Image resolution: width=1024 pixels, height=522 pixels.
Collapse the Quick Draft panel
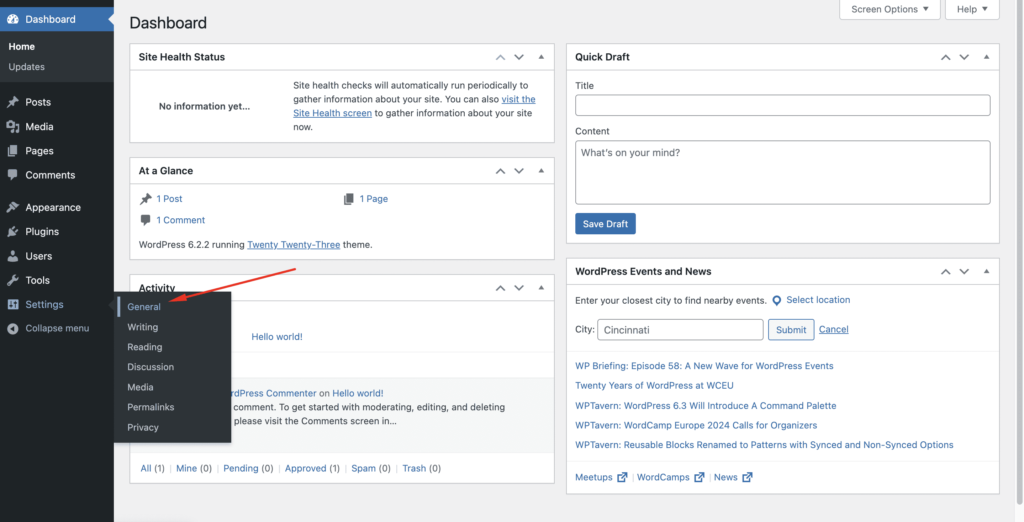coord(986,57)
